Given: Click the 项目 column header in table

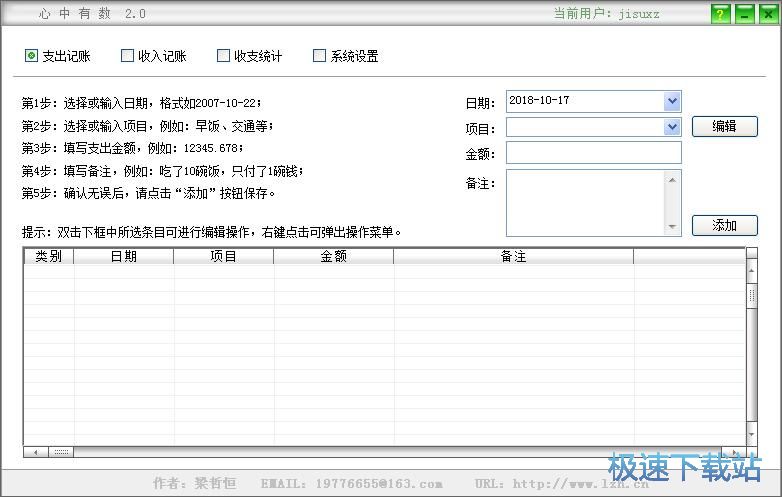Looking at the screenshot, I should [x=223, y=256].
